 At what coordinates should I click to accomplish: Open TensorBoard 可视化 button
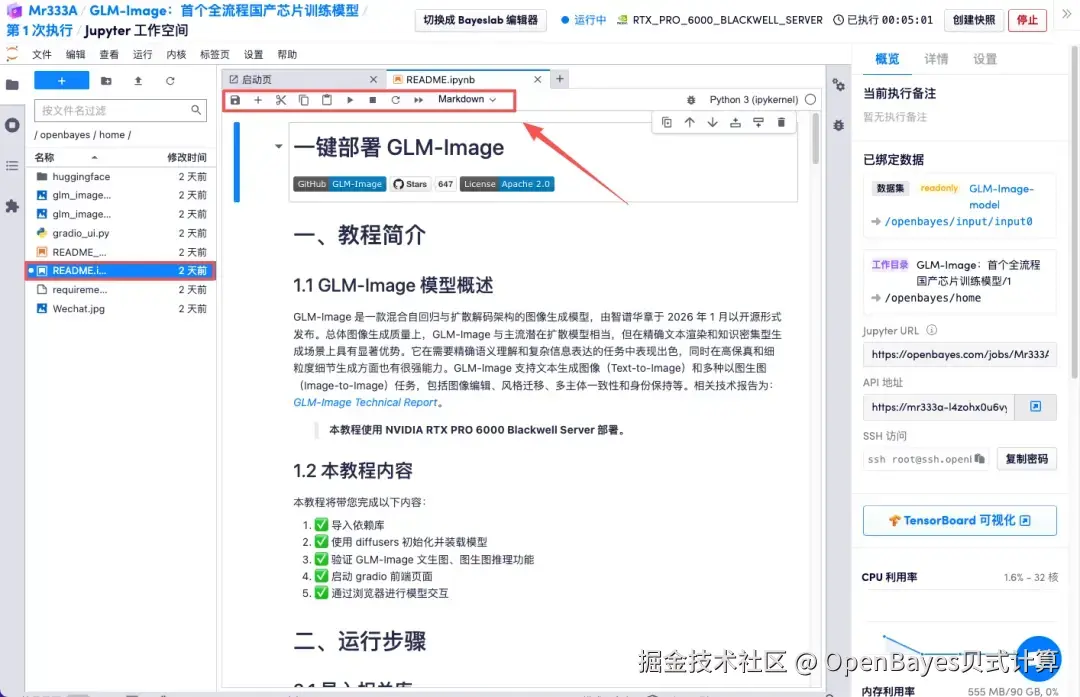959,521
